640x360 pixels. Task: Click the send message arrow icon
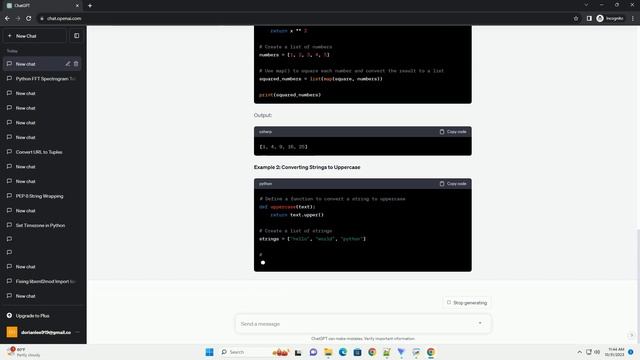480,323
